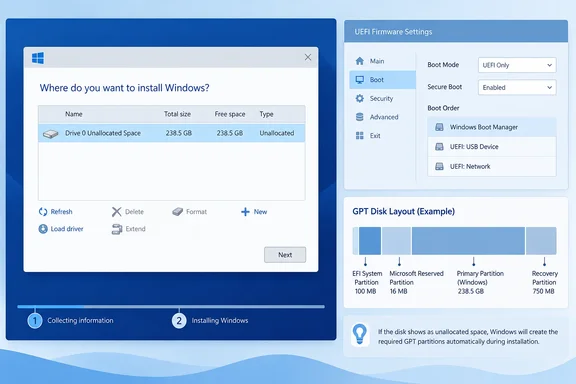Select the Drive 0 Unallocated Space row
Screen dimensions: 576x384
[172, 133]
